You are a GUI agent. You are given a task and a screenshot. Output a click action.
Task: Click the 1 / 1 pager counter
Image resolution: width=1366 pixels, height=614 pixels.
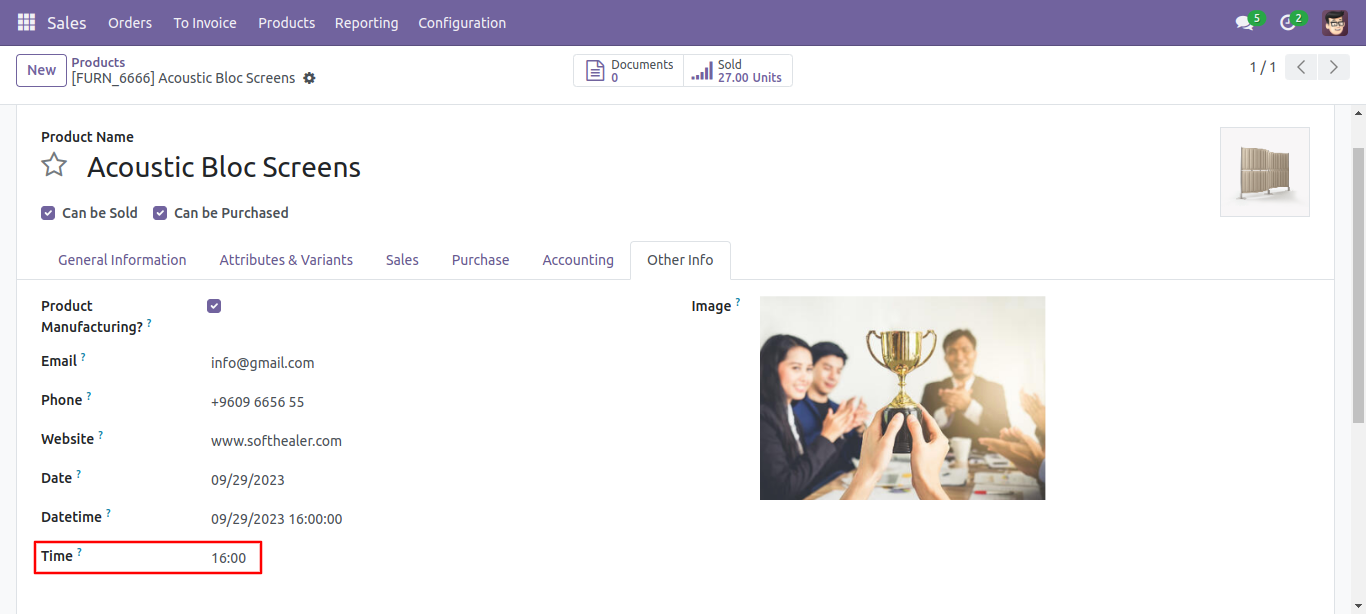tap(1263, 67)
